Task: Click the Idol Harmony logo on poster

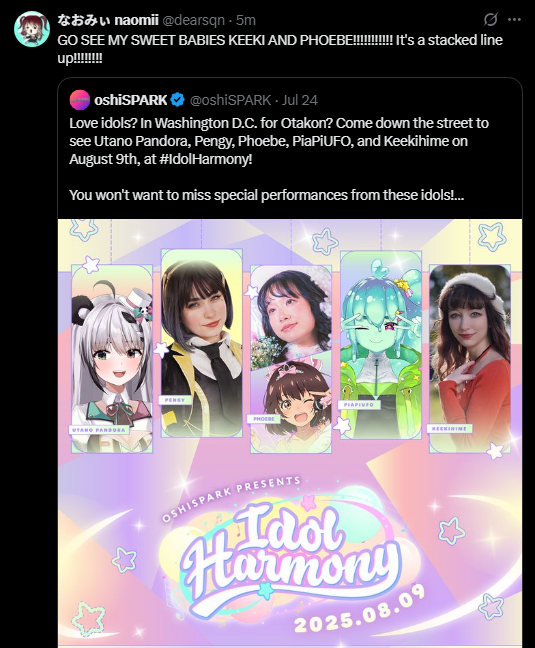Action: tap(289, 552)
